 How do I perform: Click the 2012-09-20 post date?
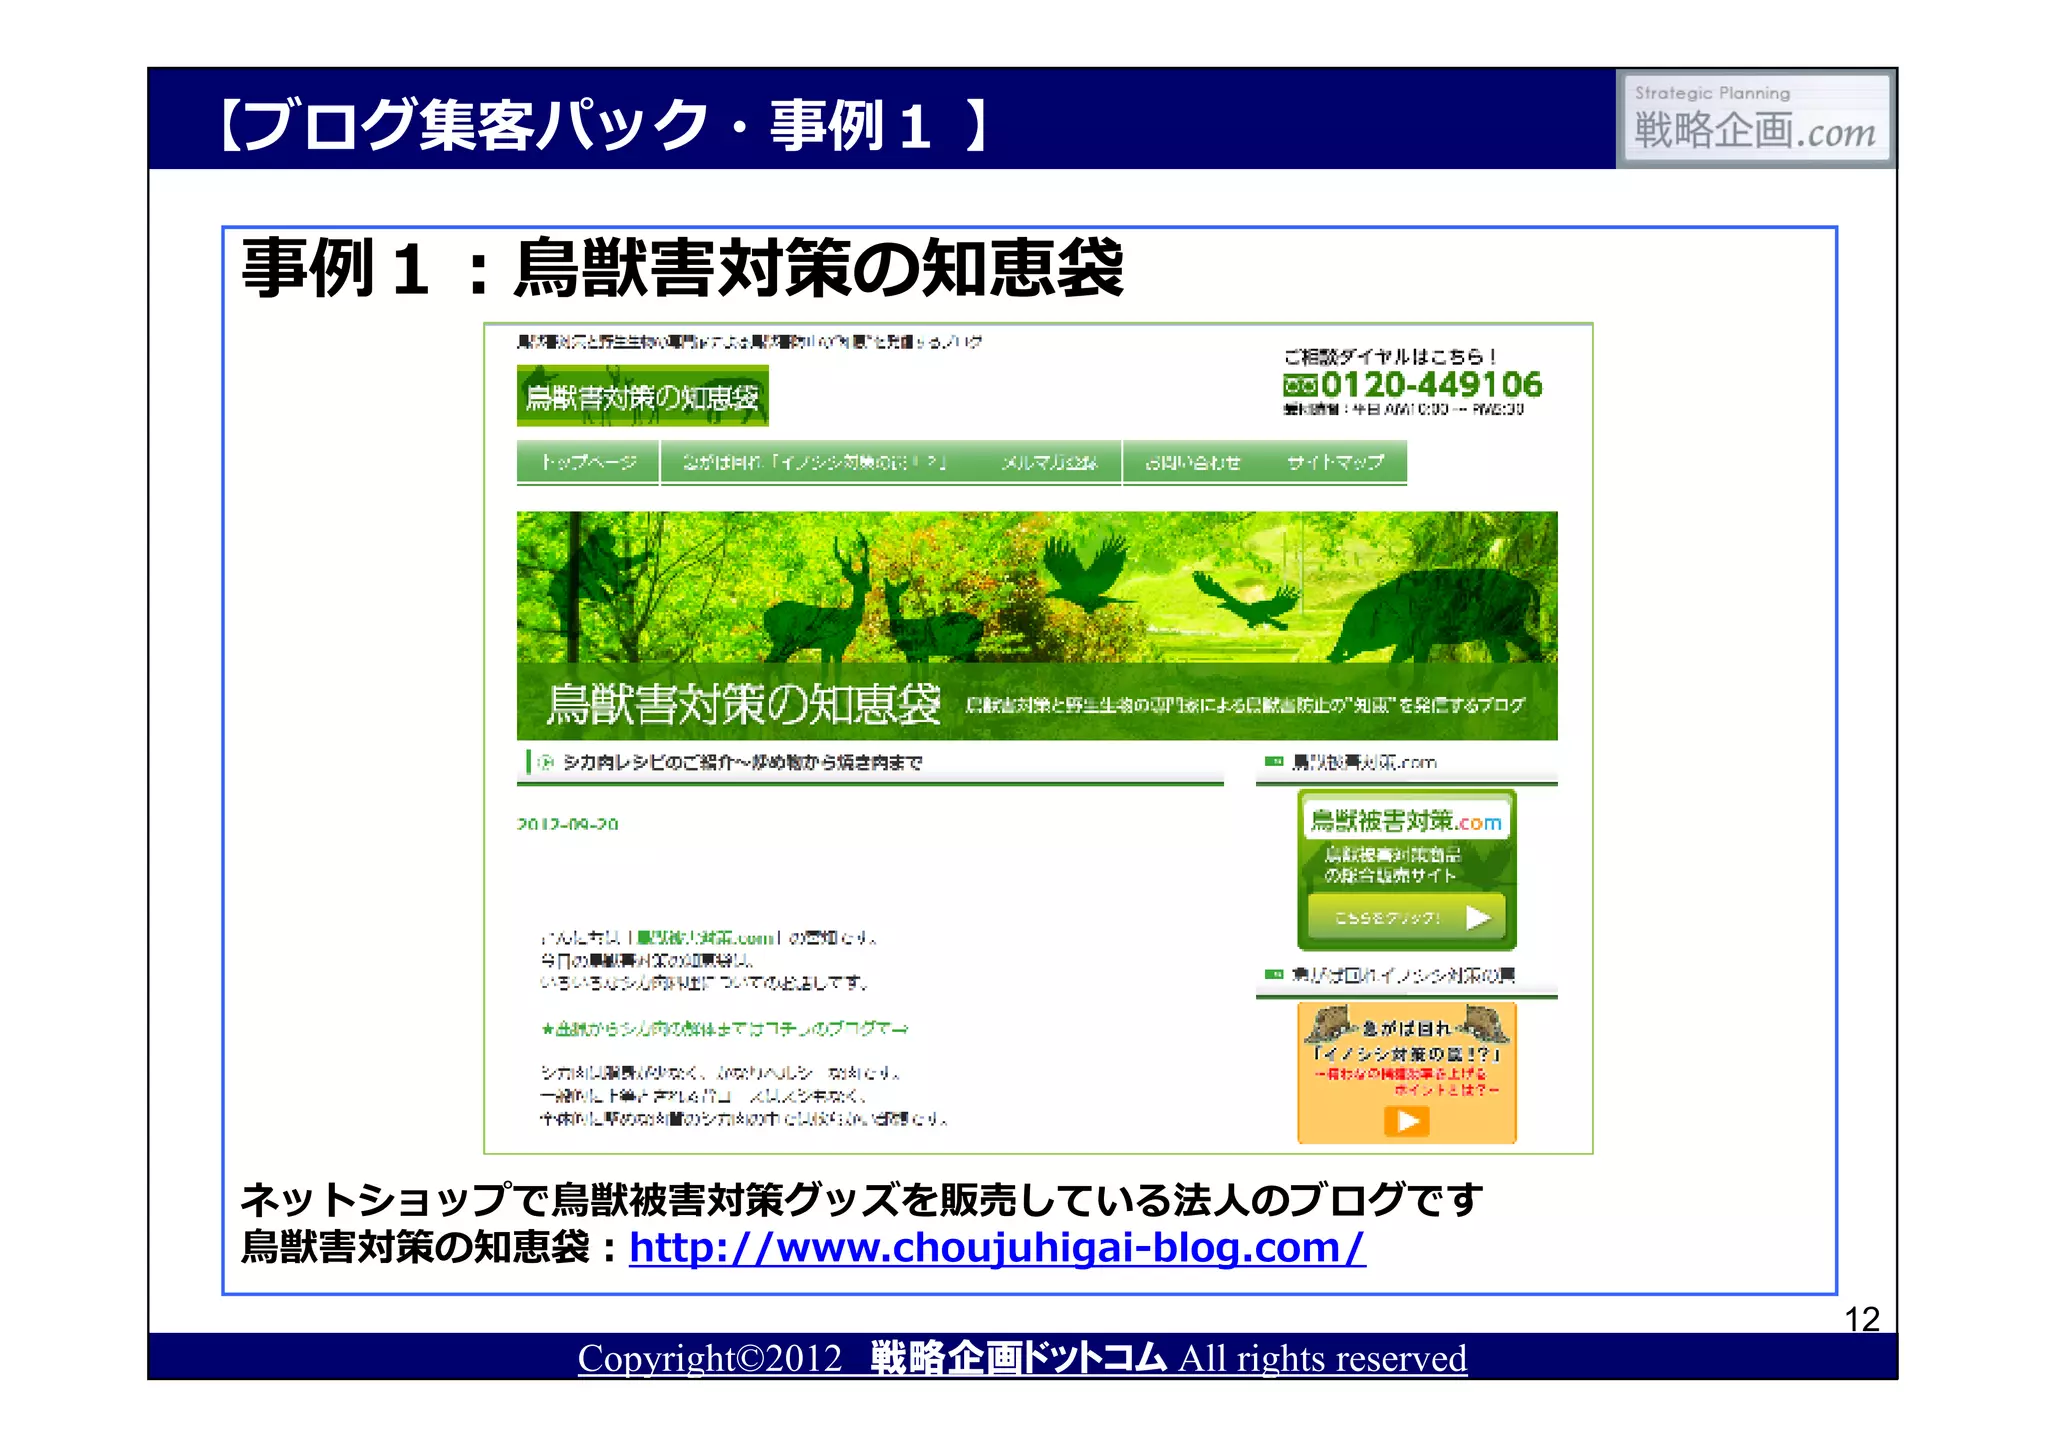pos(568,824)
